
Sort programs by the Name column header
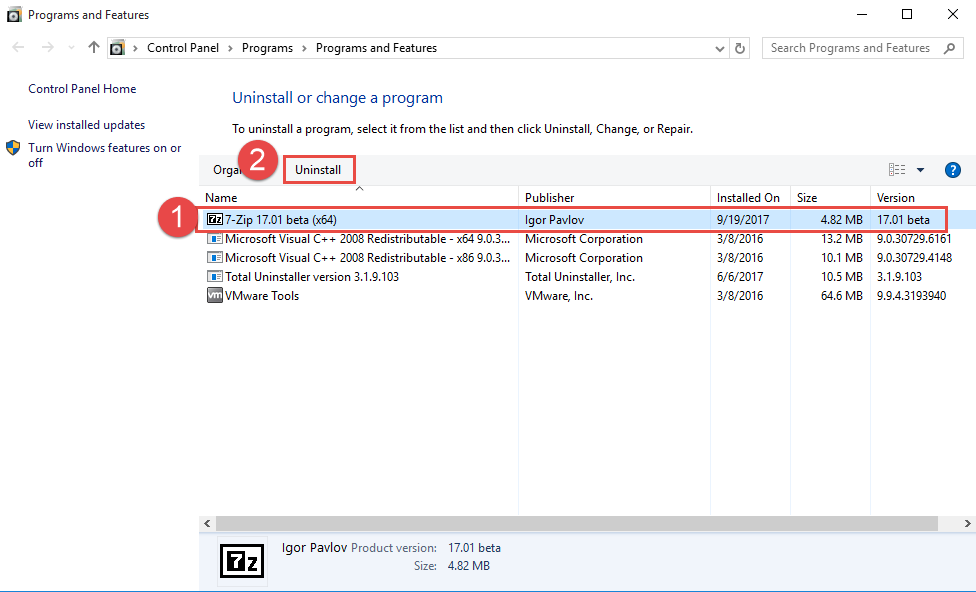[x=222, y=197]
